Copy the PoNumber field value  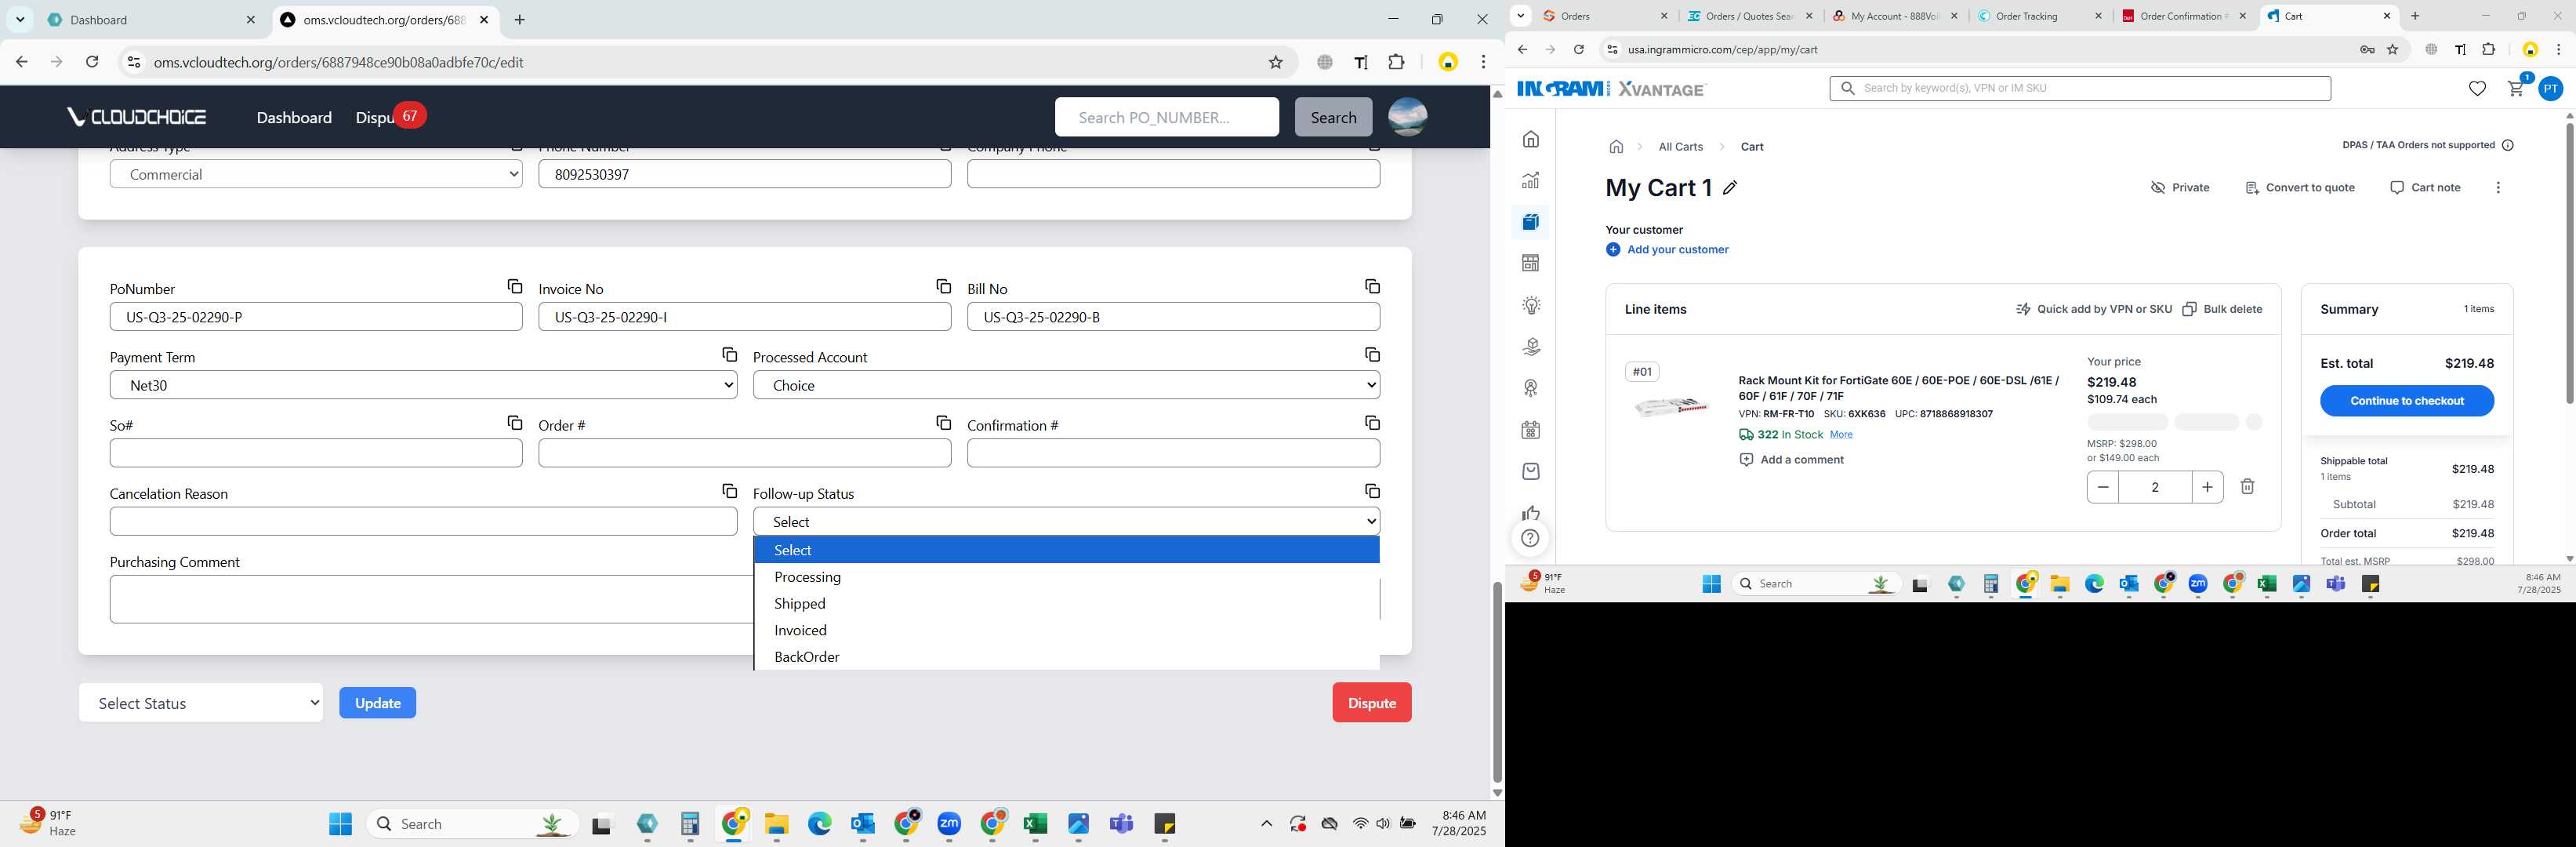(515, 287)
